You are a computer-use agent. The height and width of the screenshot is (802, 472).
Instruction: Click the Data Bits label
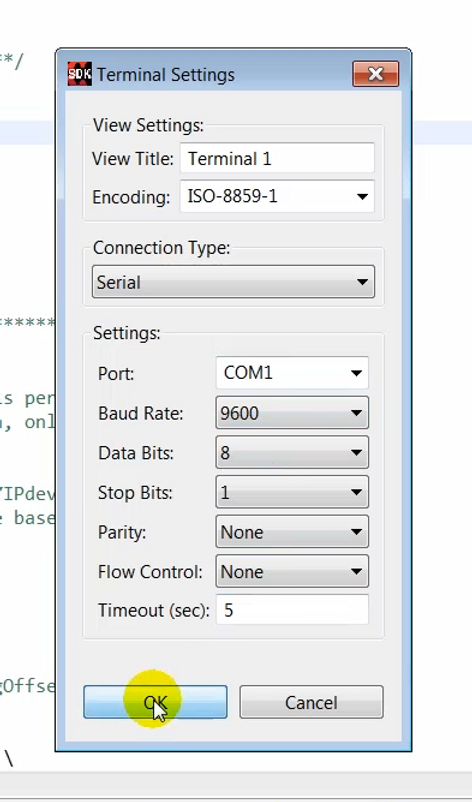tap(136, 453)
